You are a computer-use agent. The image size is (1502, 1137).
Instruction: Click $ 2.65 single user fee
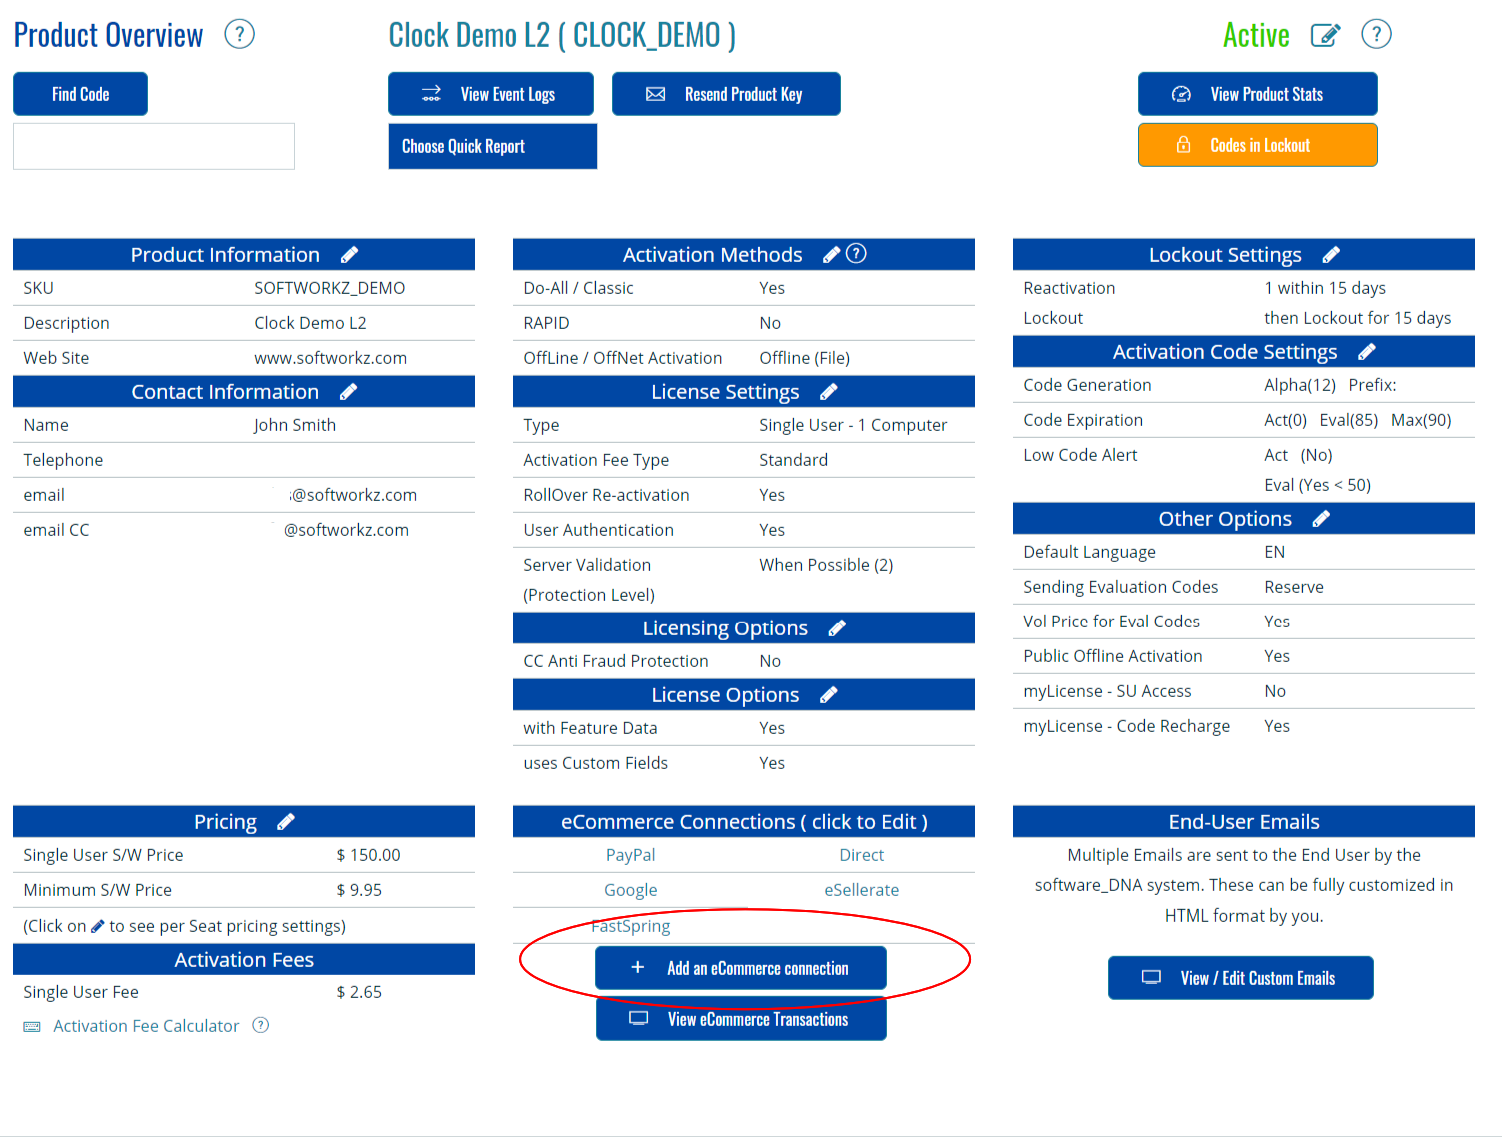(359, 992)
